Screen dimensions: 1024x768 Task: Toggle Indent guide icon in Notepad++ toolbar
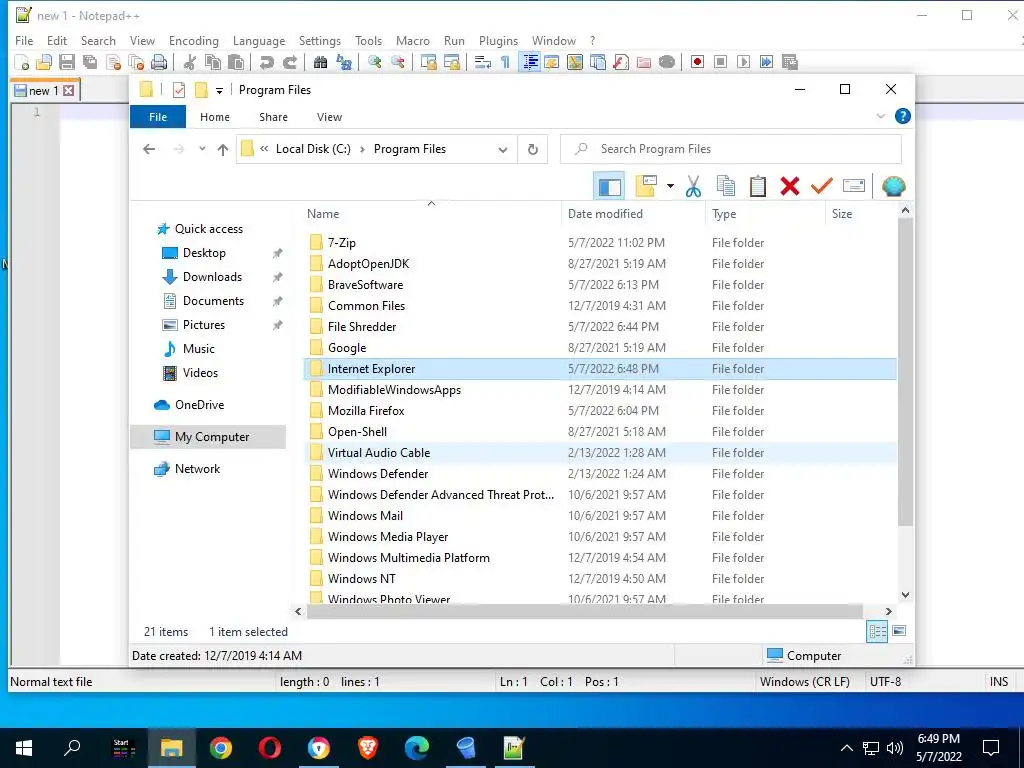point(530,62)
